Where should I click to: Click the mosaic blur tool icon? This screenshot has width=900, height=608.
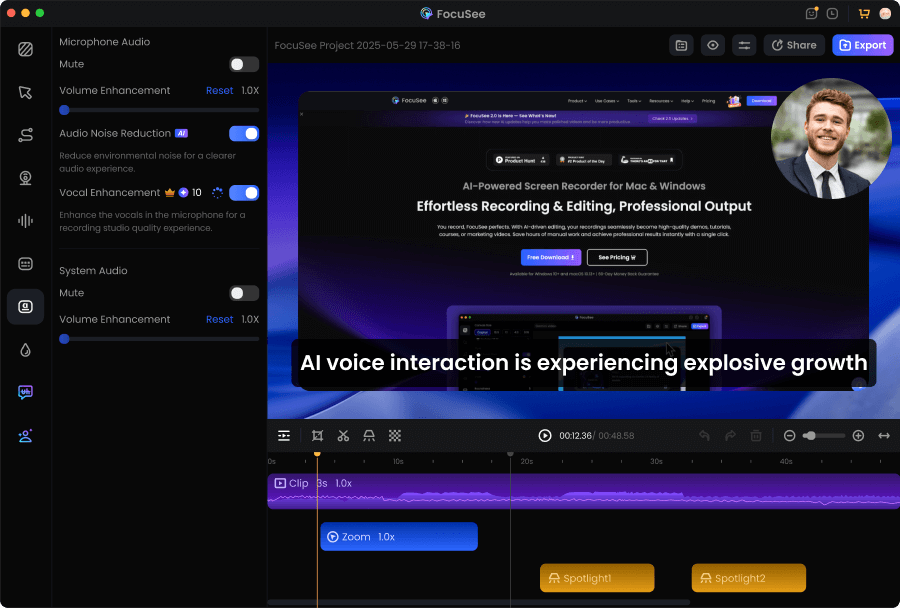tap(395, 436)
